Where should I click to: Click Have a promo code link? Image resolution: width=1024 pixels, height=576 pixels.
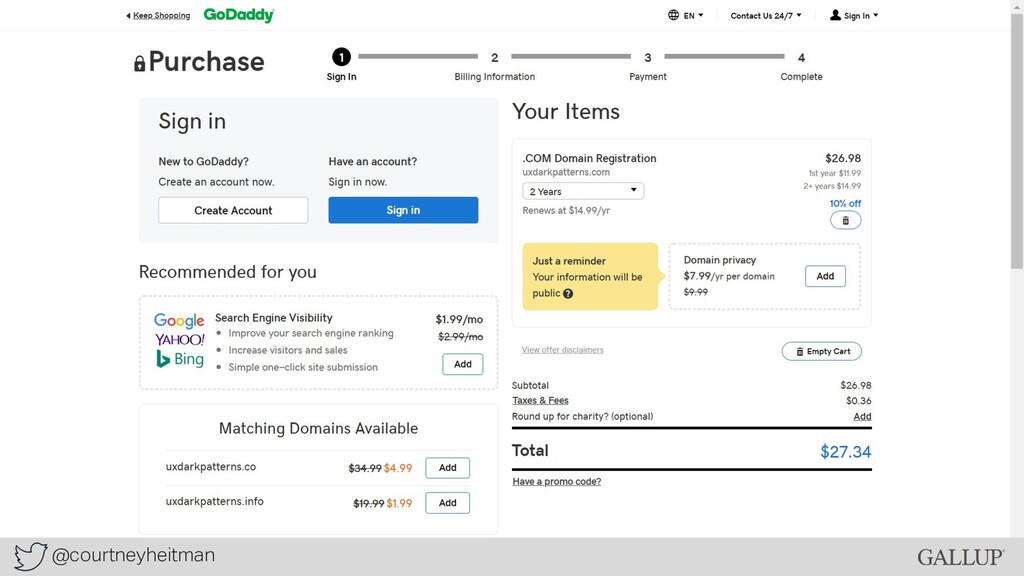[556, 481]
